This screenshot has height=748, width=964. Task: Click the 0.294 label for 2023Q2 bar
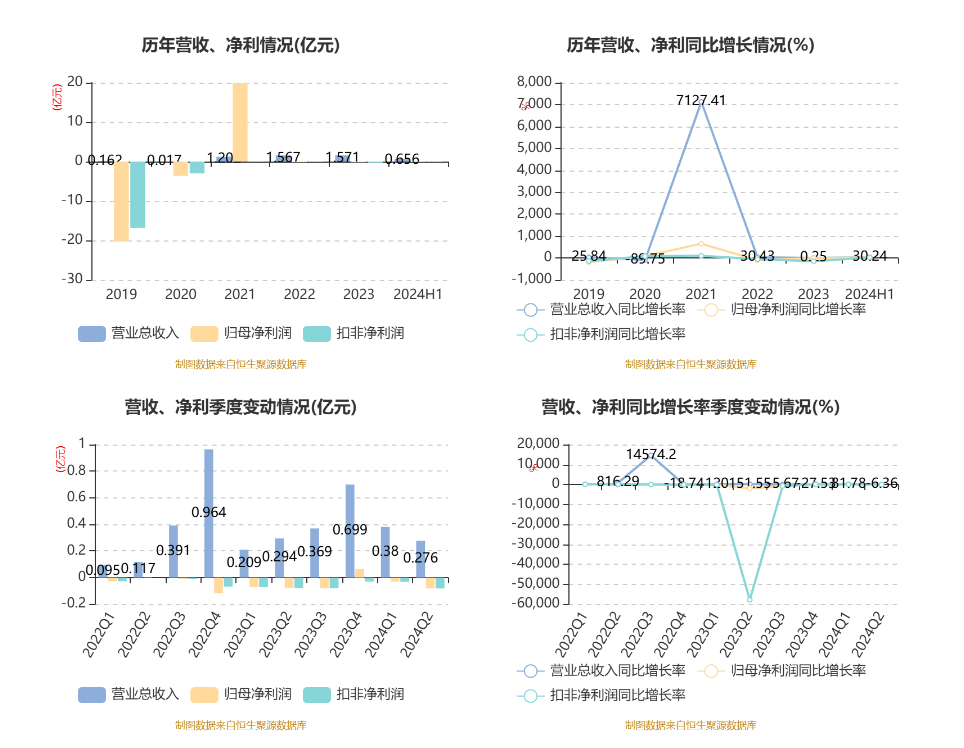(x=280, y=557)
